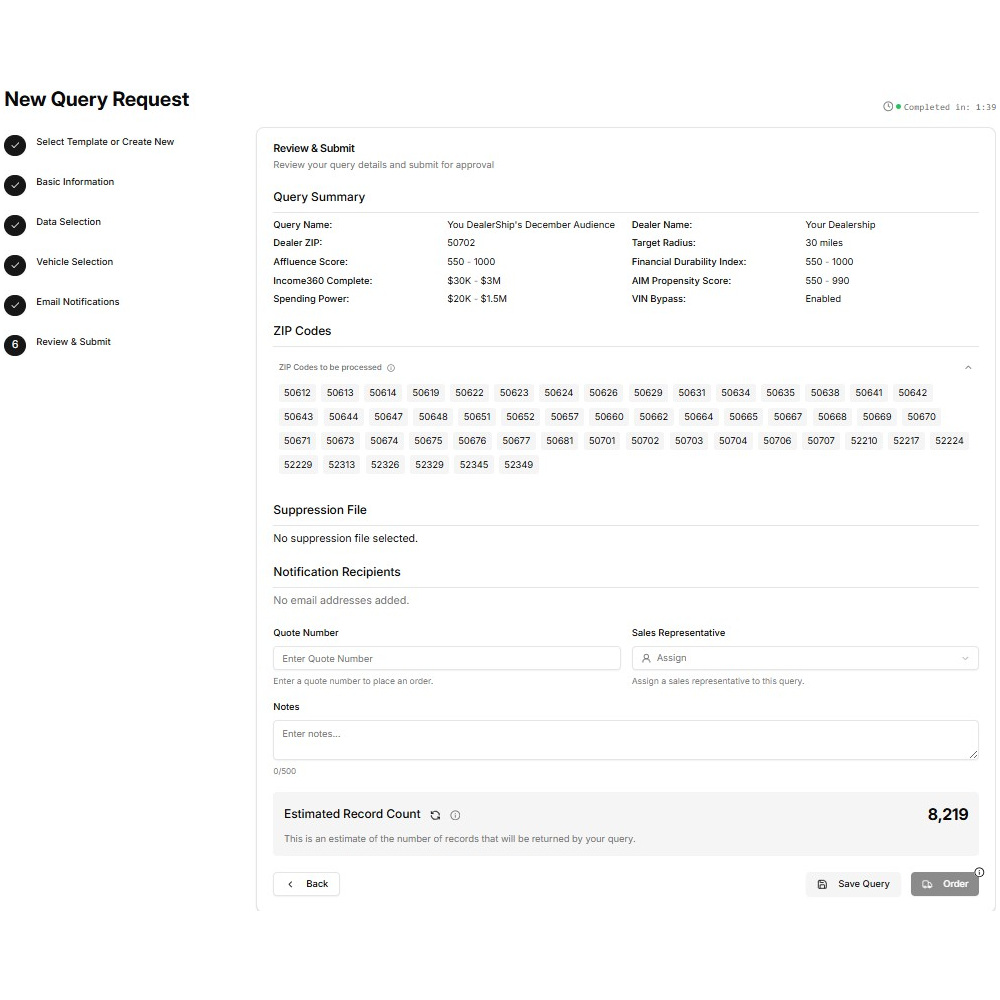Click the Save Query button
This screenshot has height=1000, width=1000.
click(853, 884)
